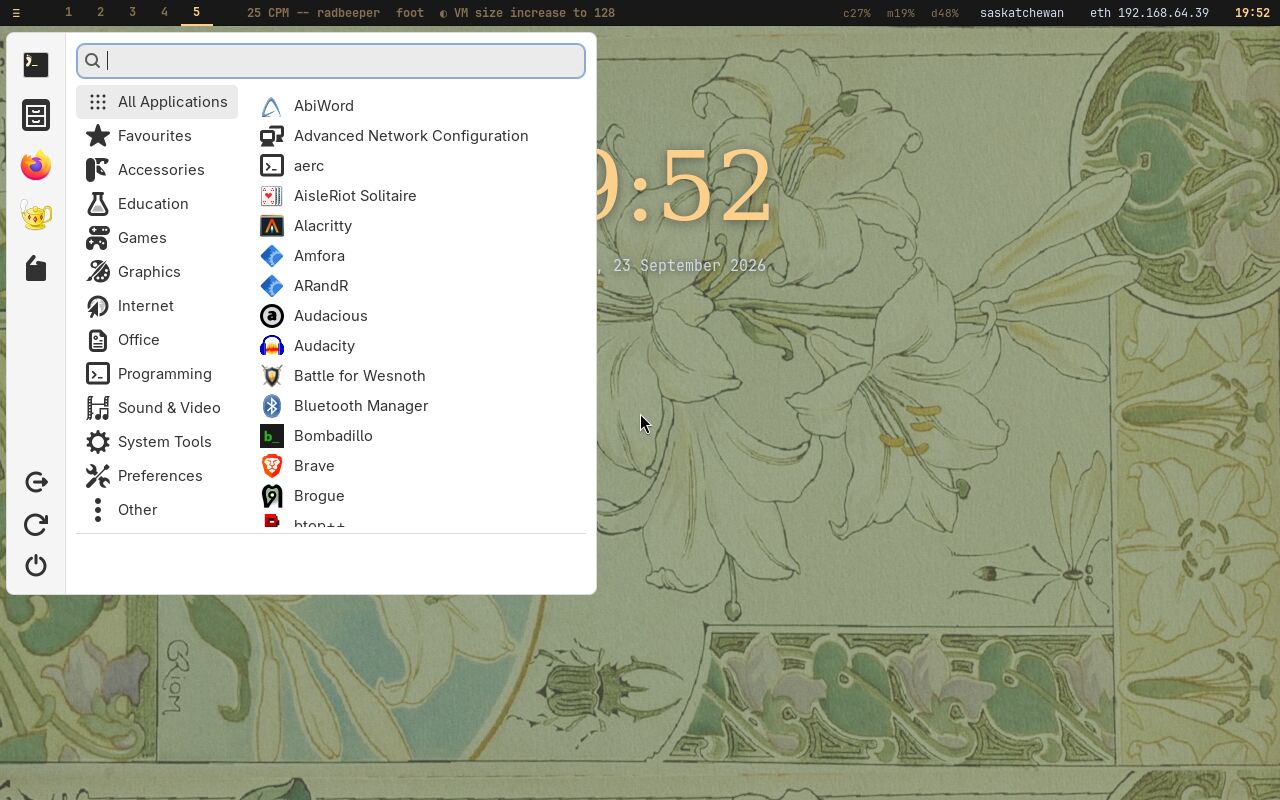Open the Internet category

tap(157, 306)
